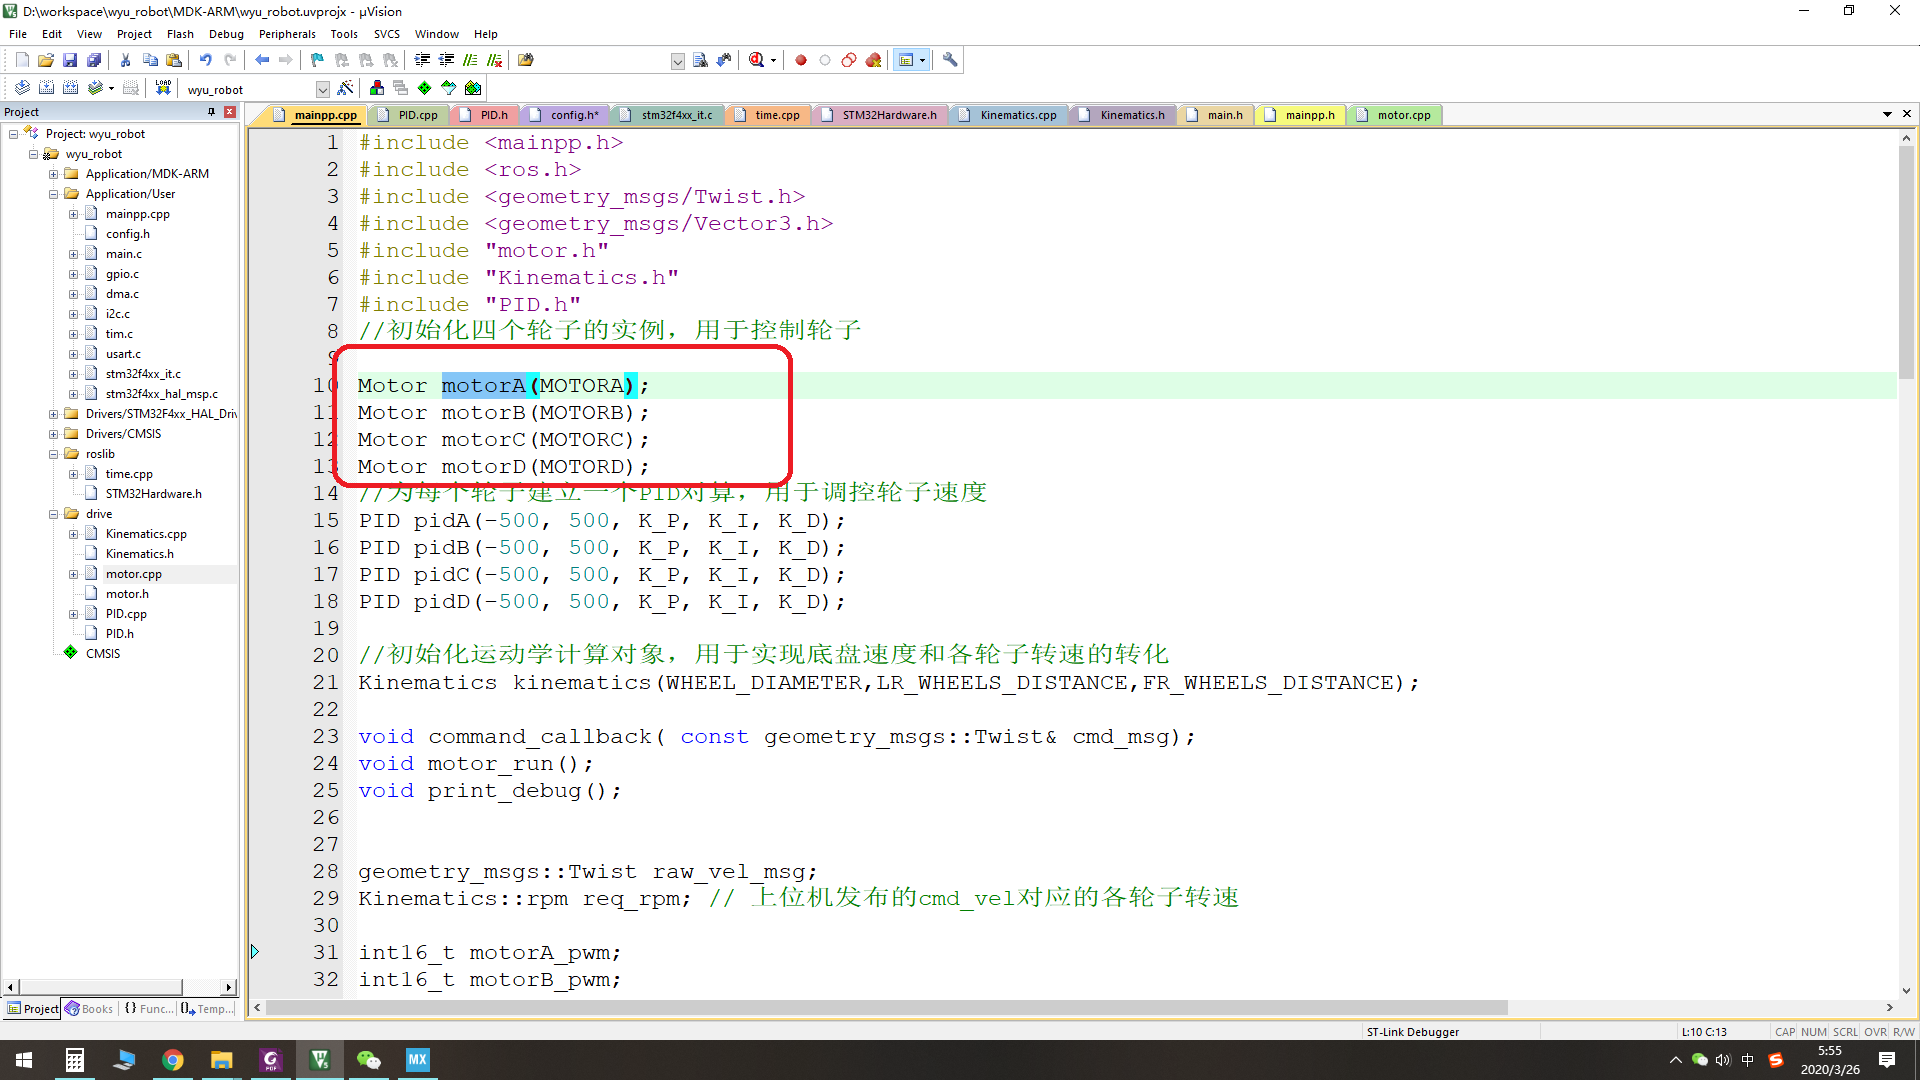Image resolution: width=1920 pixels, height=1080 pixels.
Task: Click the editor horizontal scrollbar thumb
Action: pyautogui.click(x=886, y=1007)
